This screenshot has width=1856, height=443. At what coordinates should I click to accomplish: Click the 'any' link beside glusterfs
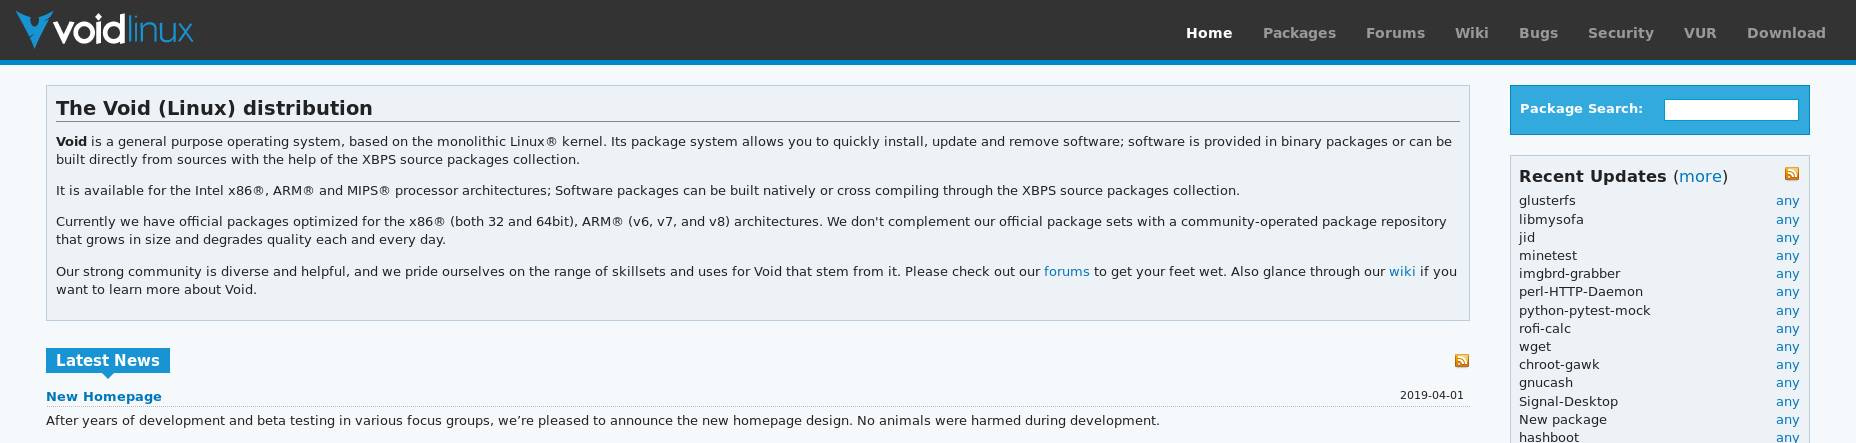pyautogui.click(x=1787, y=201)
